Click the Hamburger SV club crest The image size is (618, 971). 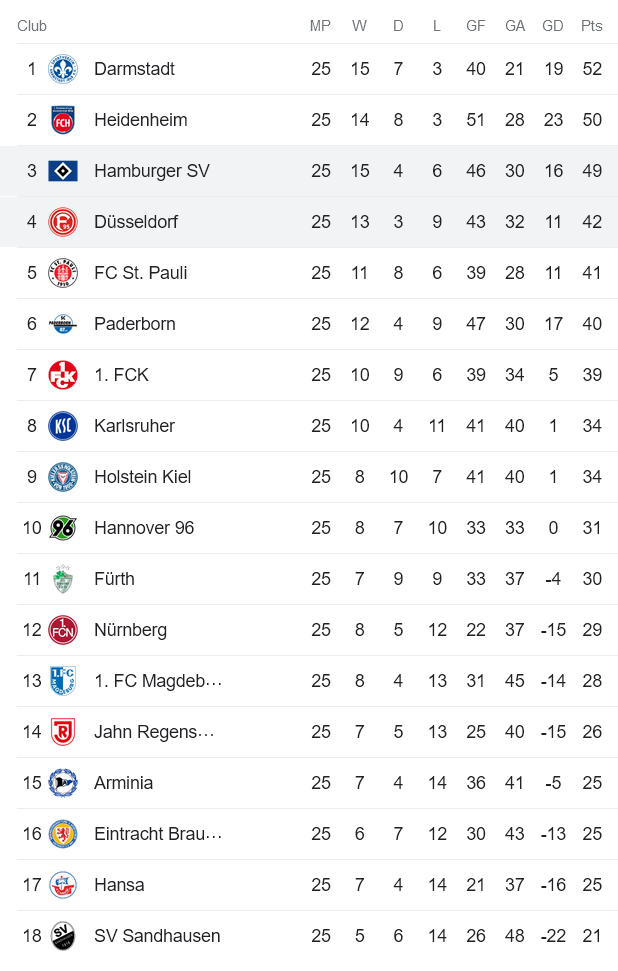click(x=63, y=171)
